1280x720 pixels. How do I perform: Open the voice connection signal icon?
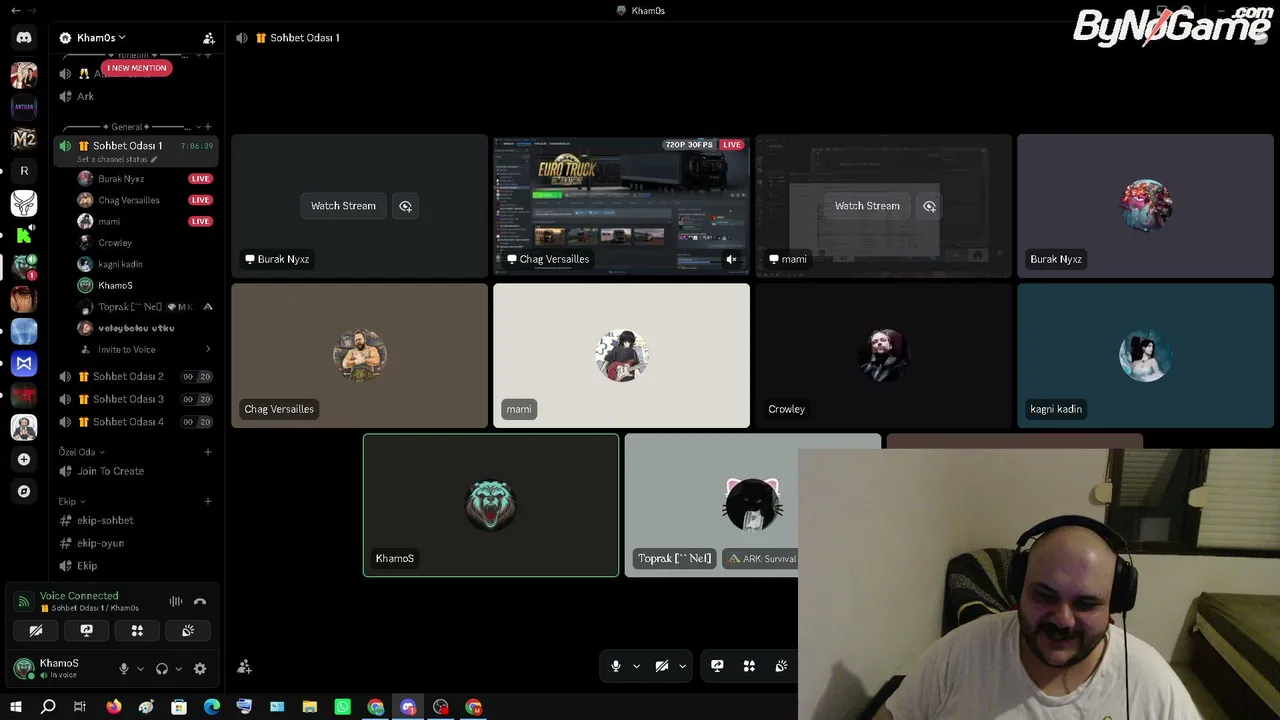coord(24,602)
